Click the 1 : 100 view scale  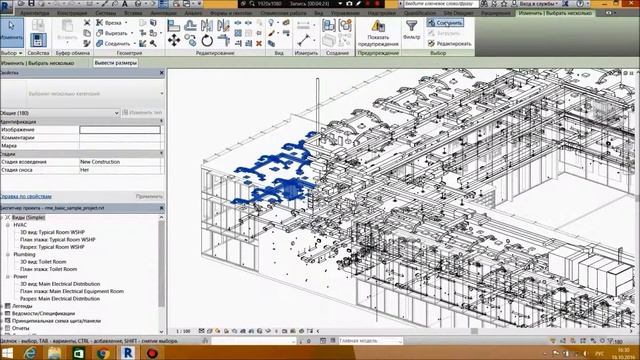point(183,331)
